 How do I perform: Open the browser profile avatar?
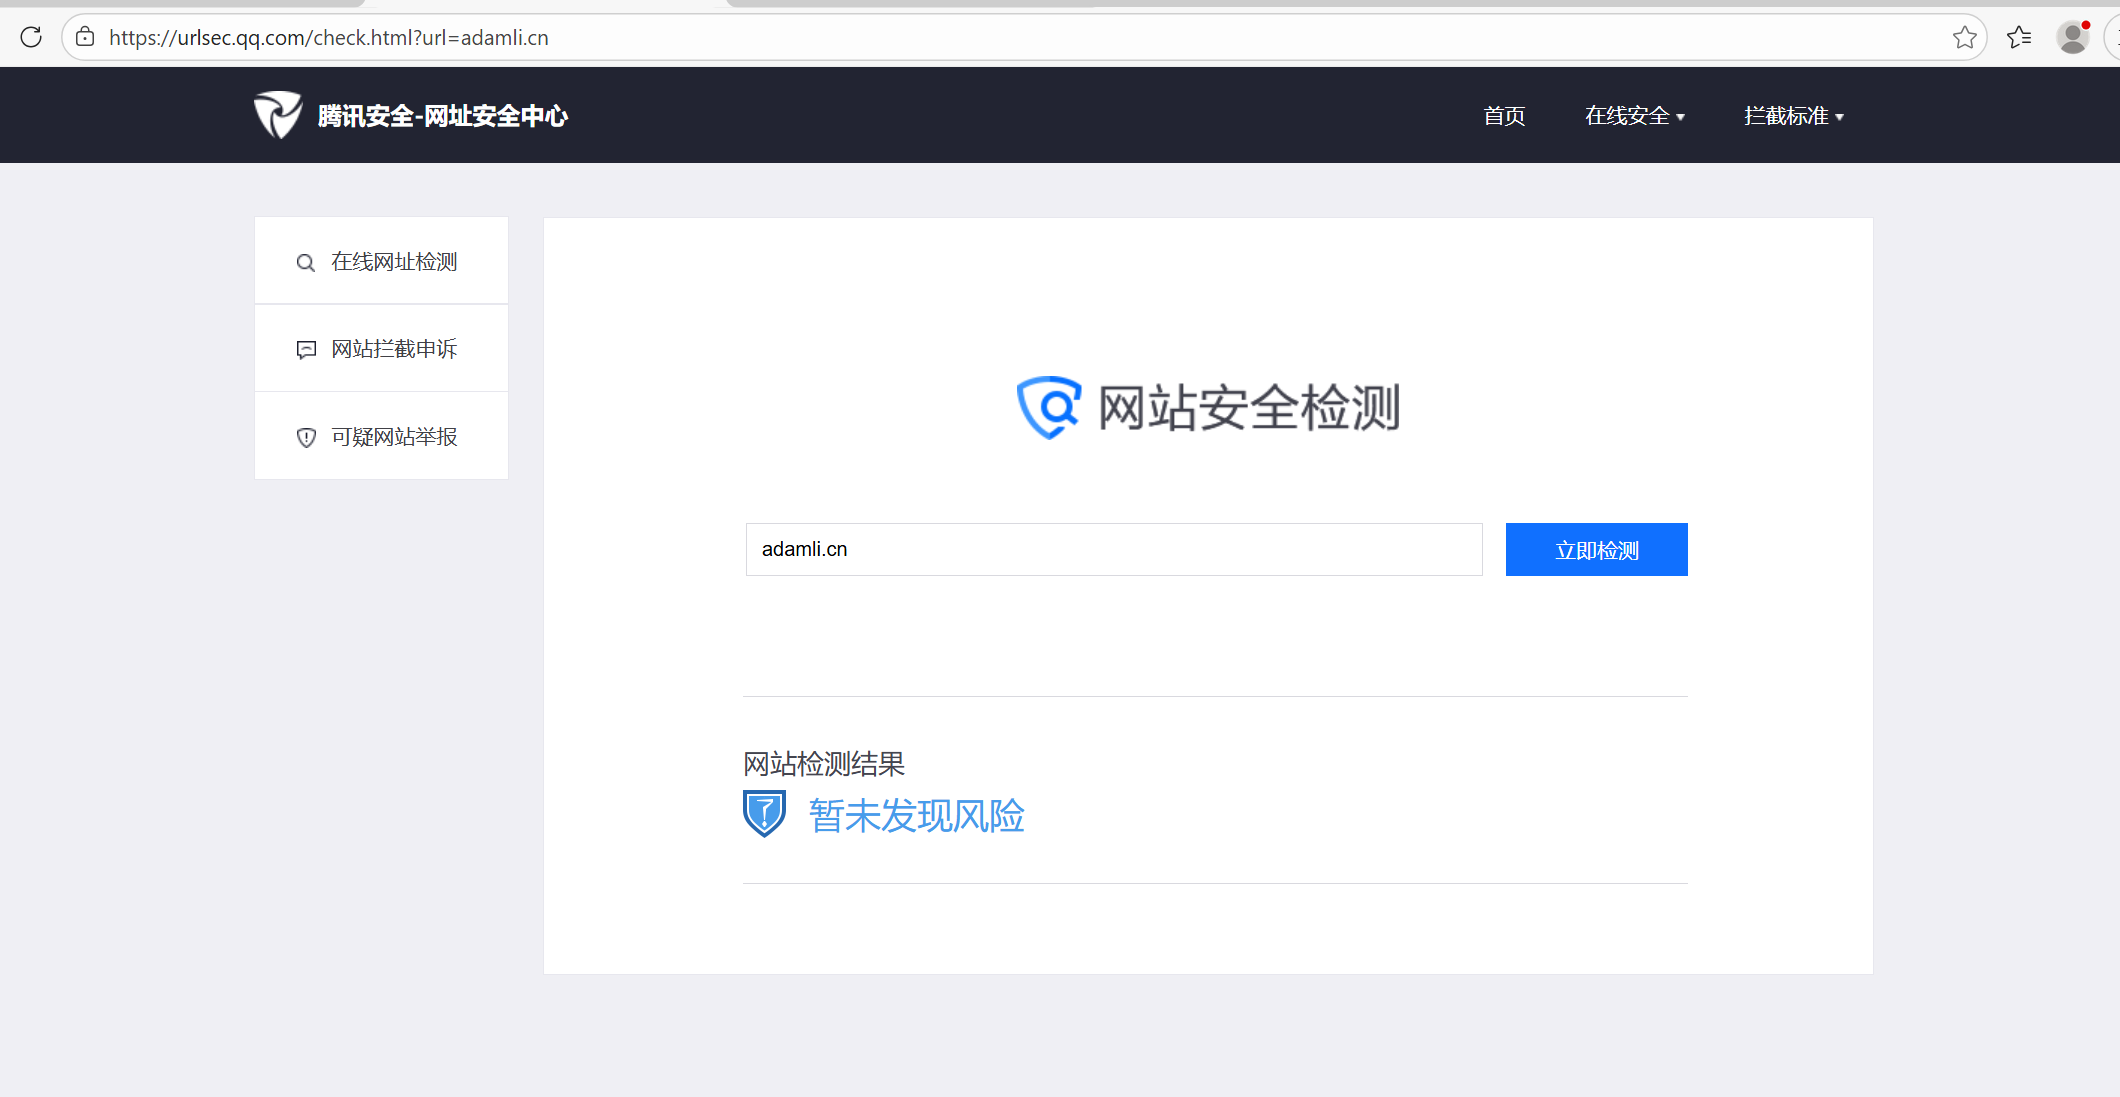pyautogui.click(x=2073, y=37)
